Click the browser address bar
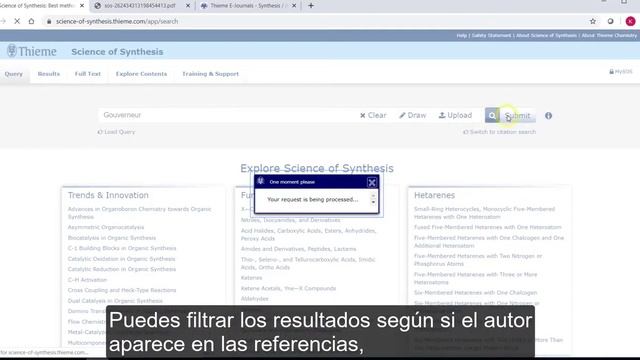The width and height of the screenshot is (640, 360). (310, 21)
